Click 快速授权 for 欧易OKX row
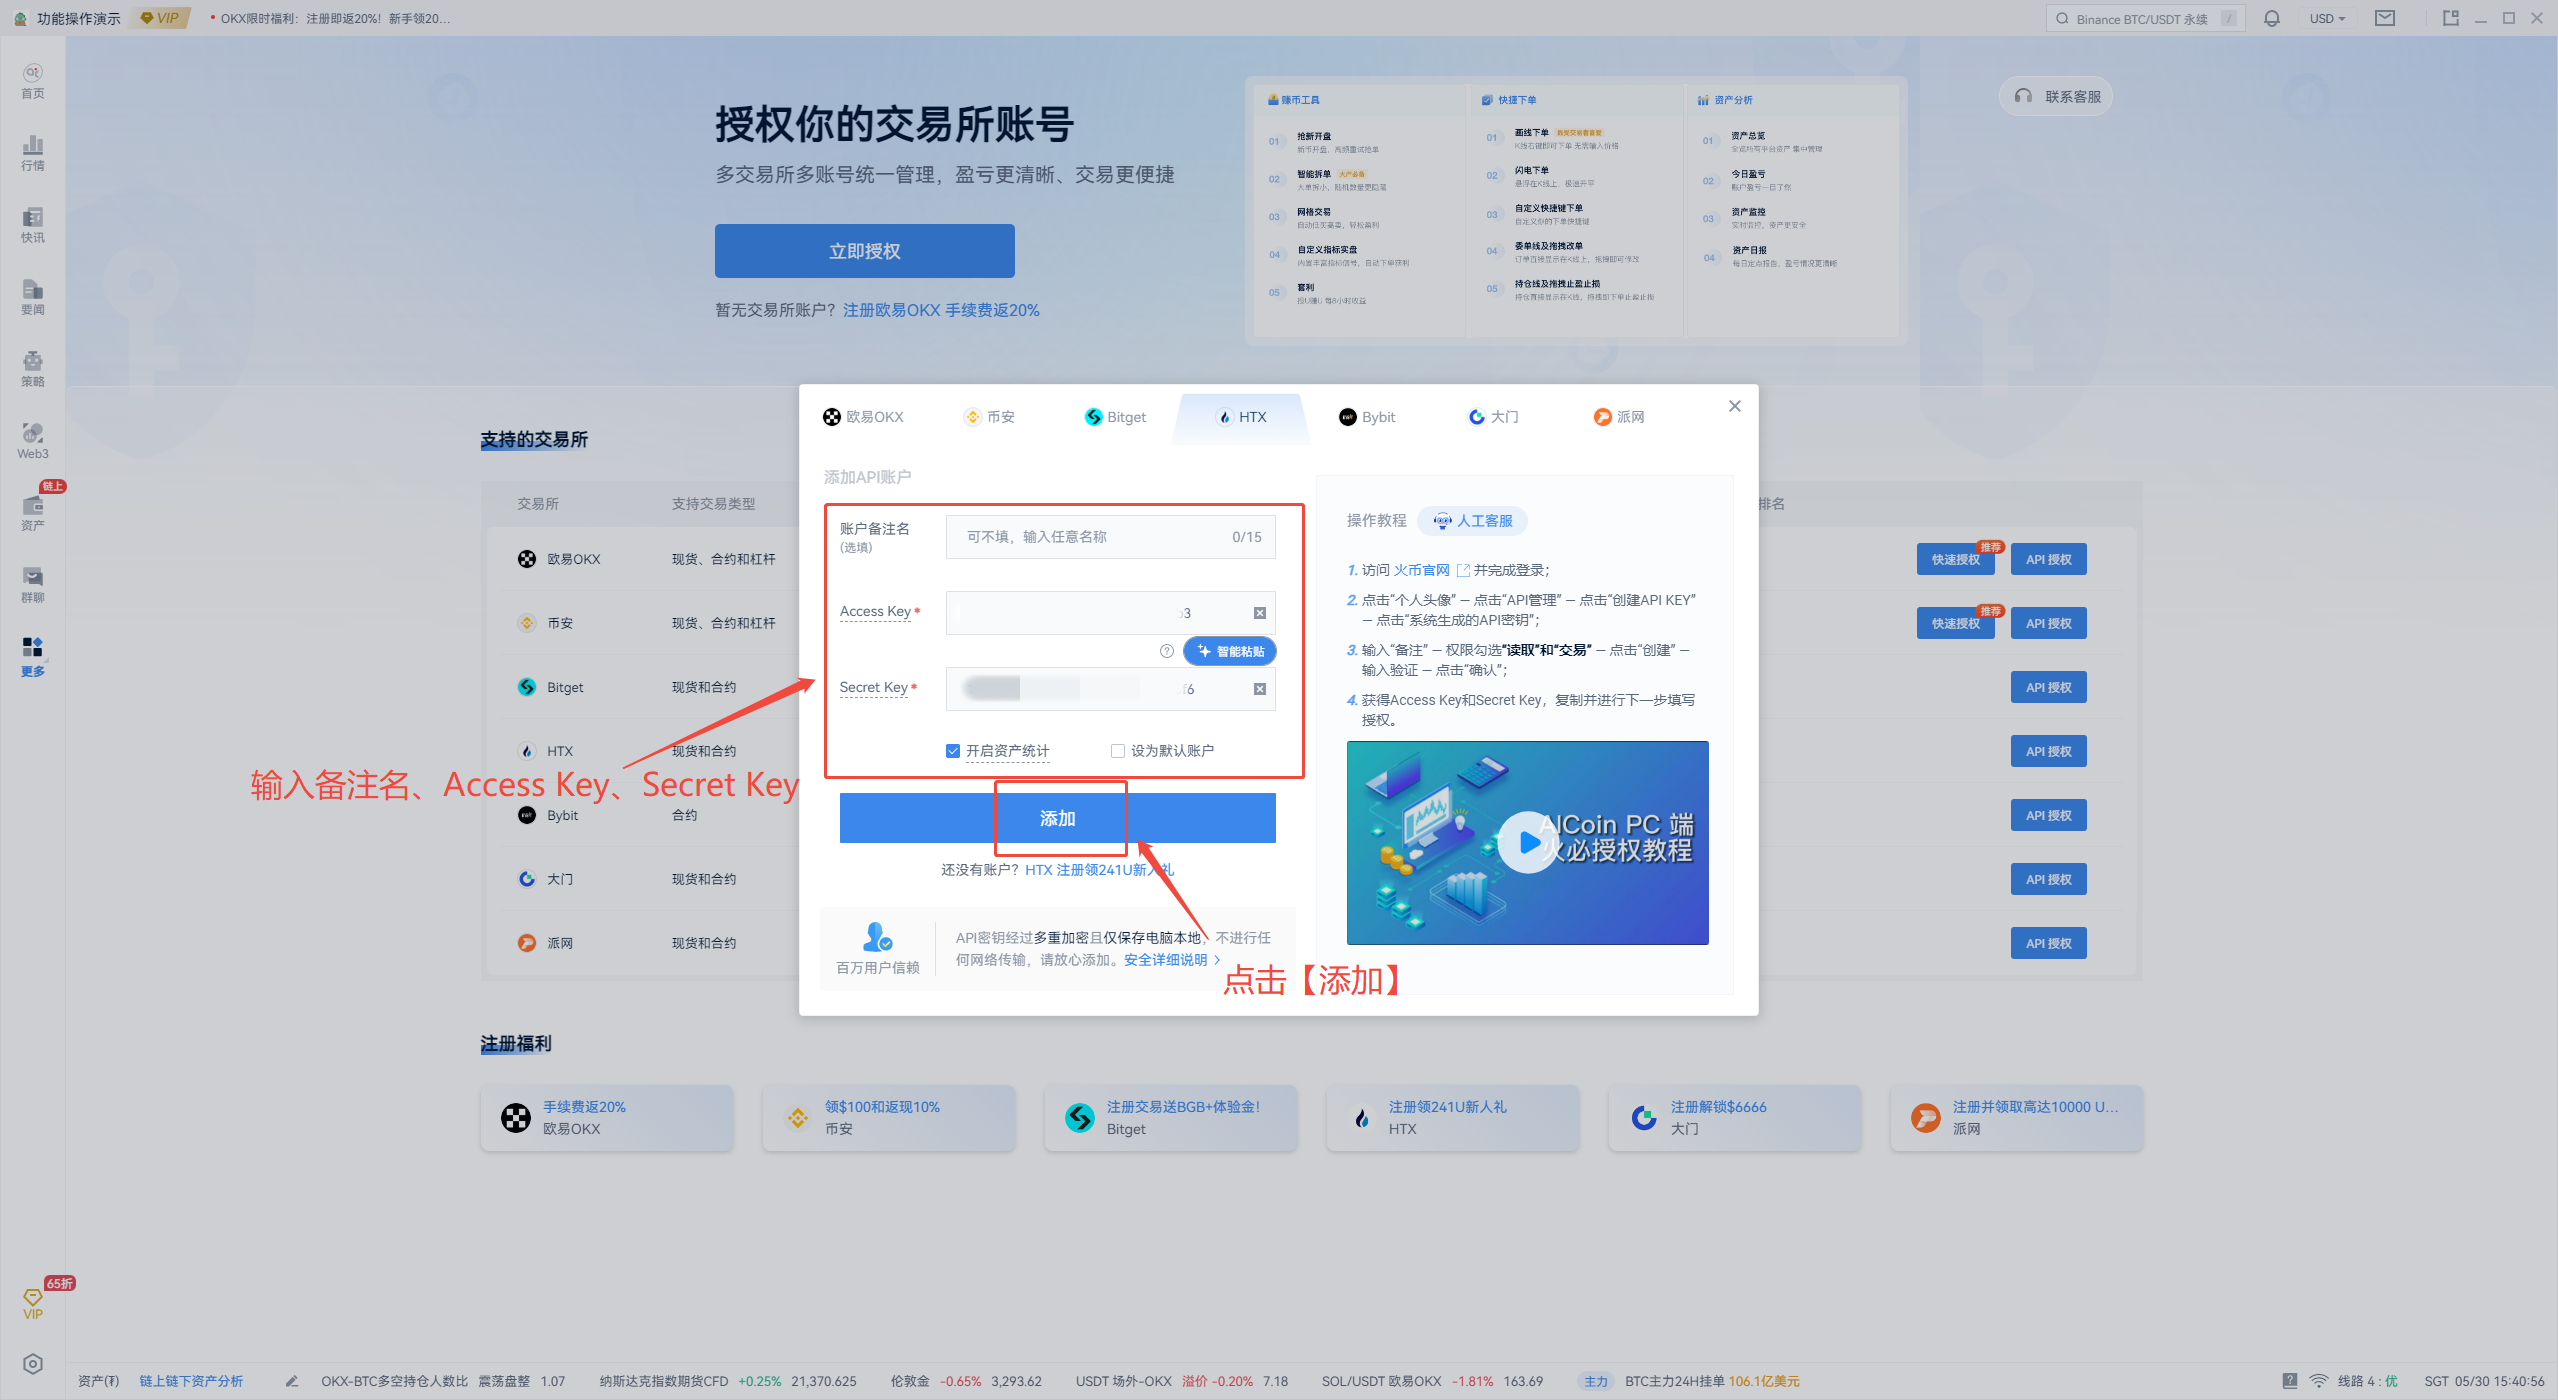The image size is (2558, 1400). point(1956,560)
